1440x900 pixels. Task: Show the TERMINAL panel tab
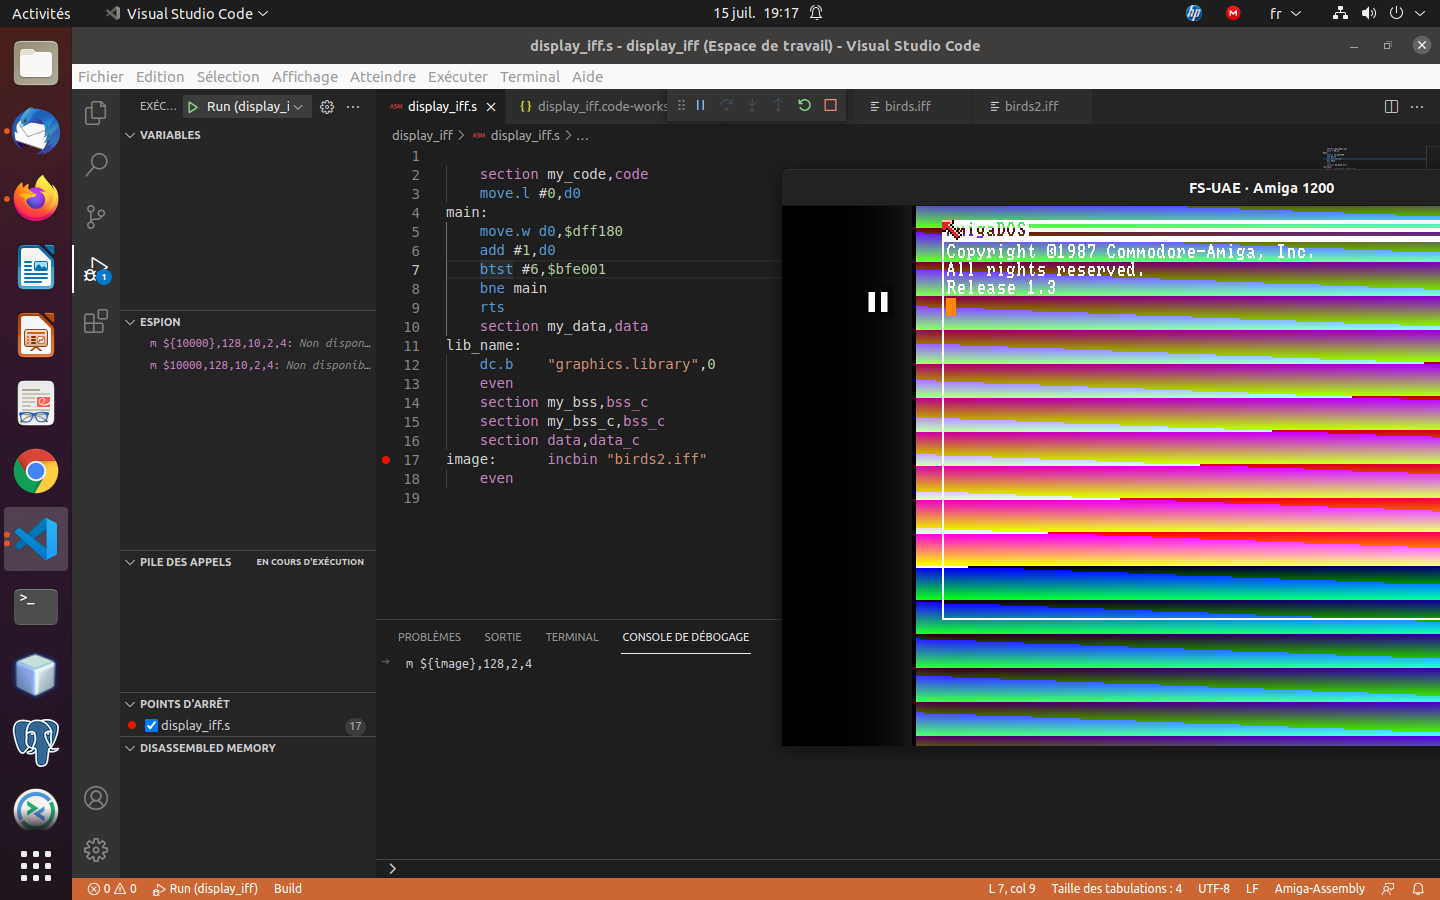coord(572,637)
